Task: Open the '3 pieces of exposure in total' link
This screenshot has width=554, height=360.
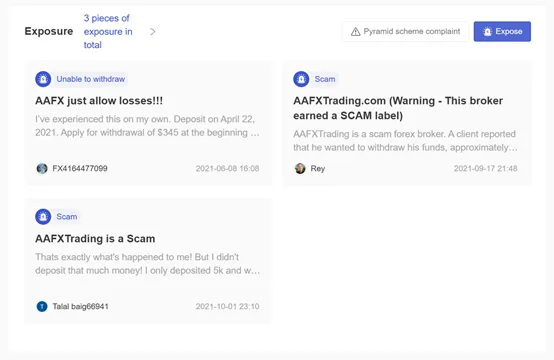Action: coord(108,31)
